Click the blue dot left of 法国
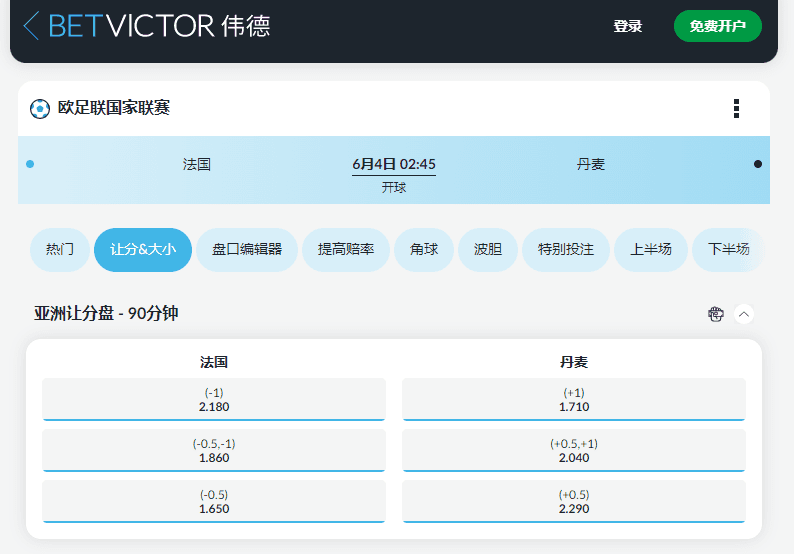Screen dimensions: 794x554 [x=30, y=164]
